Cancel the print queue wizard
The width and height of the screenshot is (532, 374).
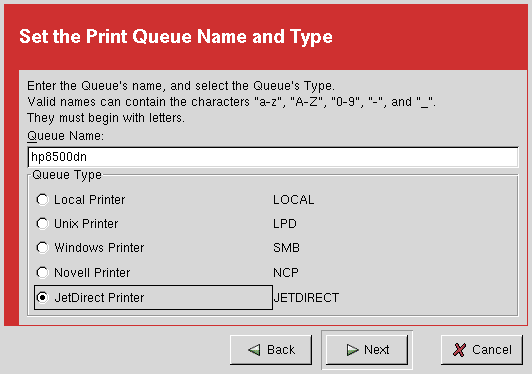482,350
